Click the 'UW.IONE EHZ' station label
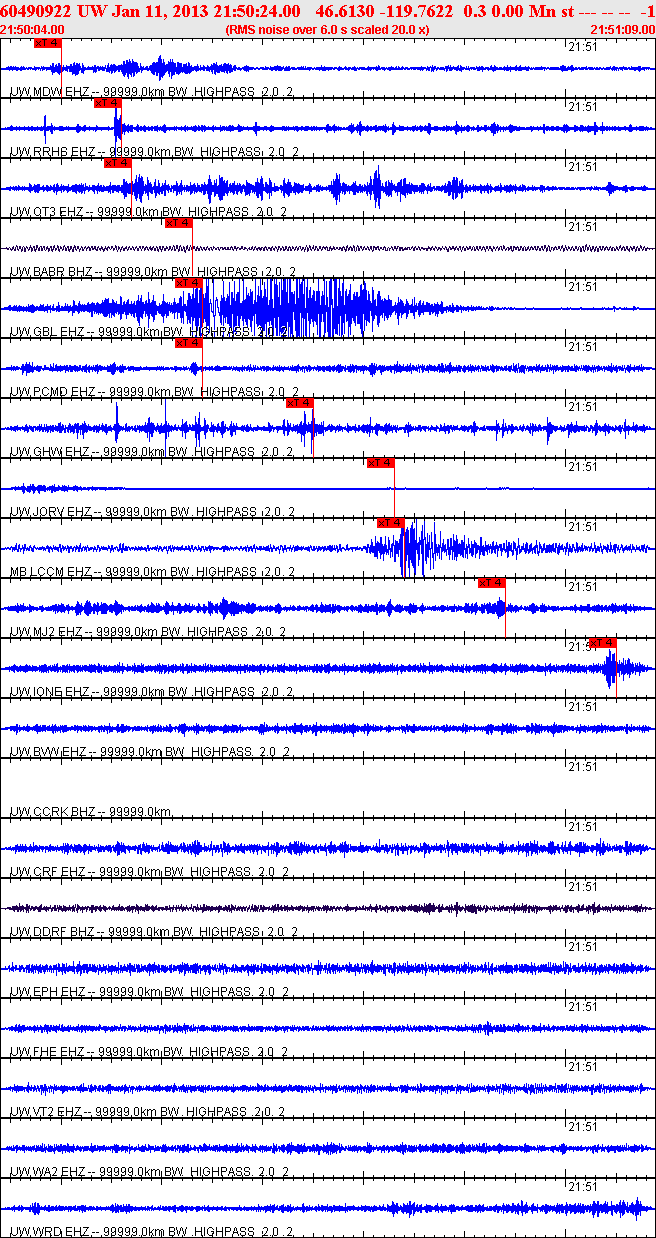 [x=50, y=692]
